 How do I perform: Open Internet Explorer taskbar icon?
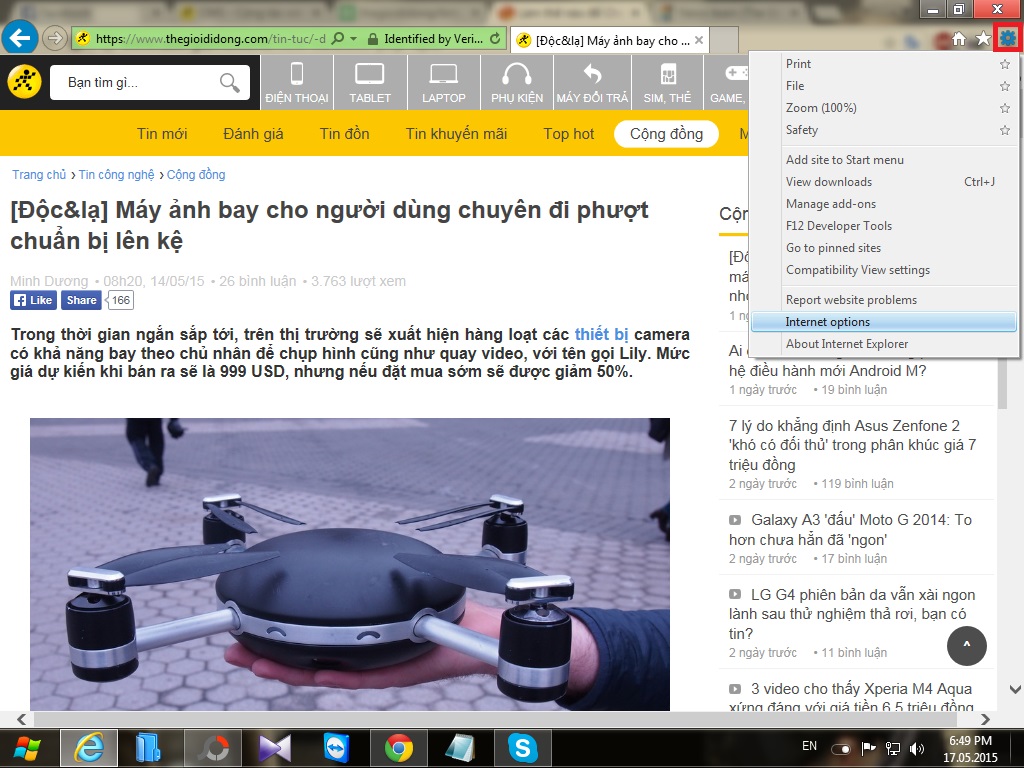pyautogui.click(x=89, y=748)
